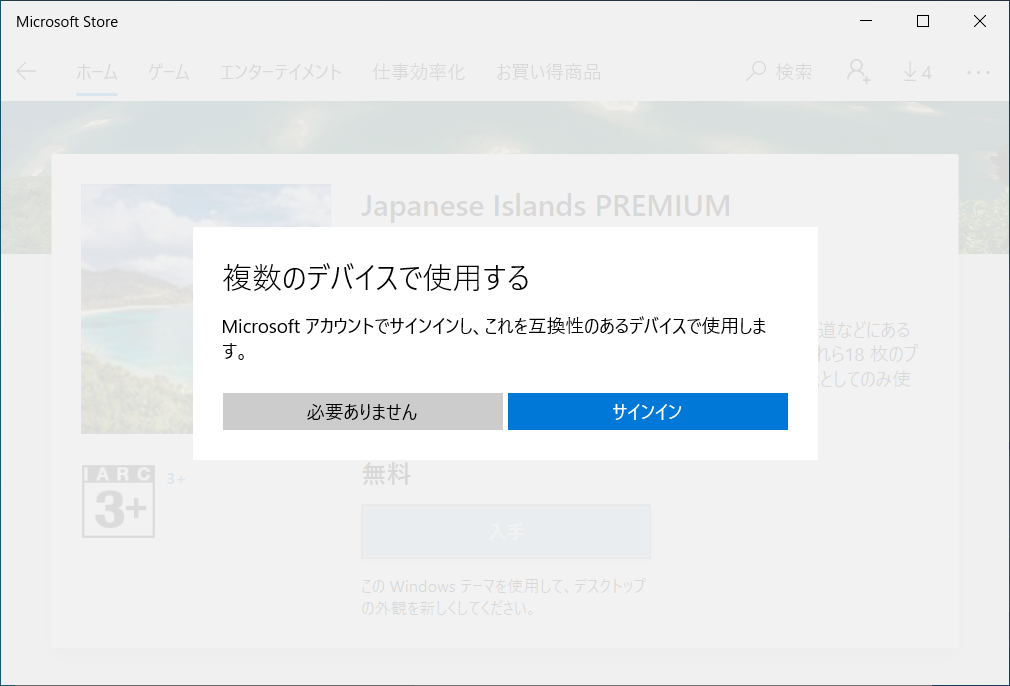This screenshot has width=1010, height=686.
Task: Open the three-dot more menu
Action: coord(978,72)
